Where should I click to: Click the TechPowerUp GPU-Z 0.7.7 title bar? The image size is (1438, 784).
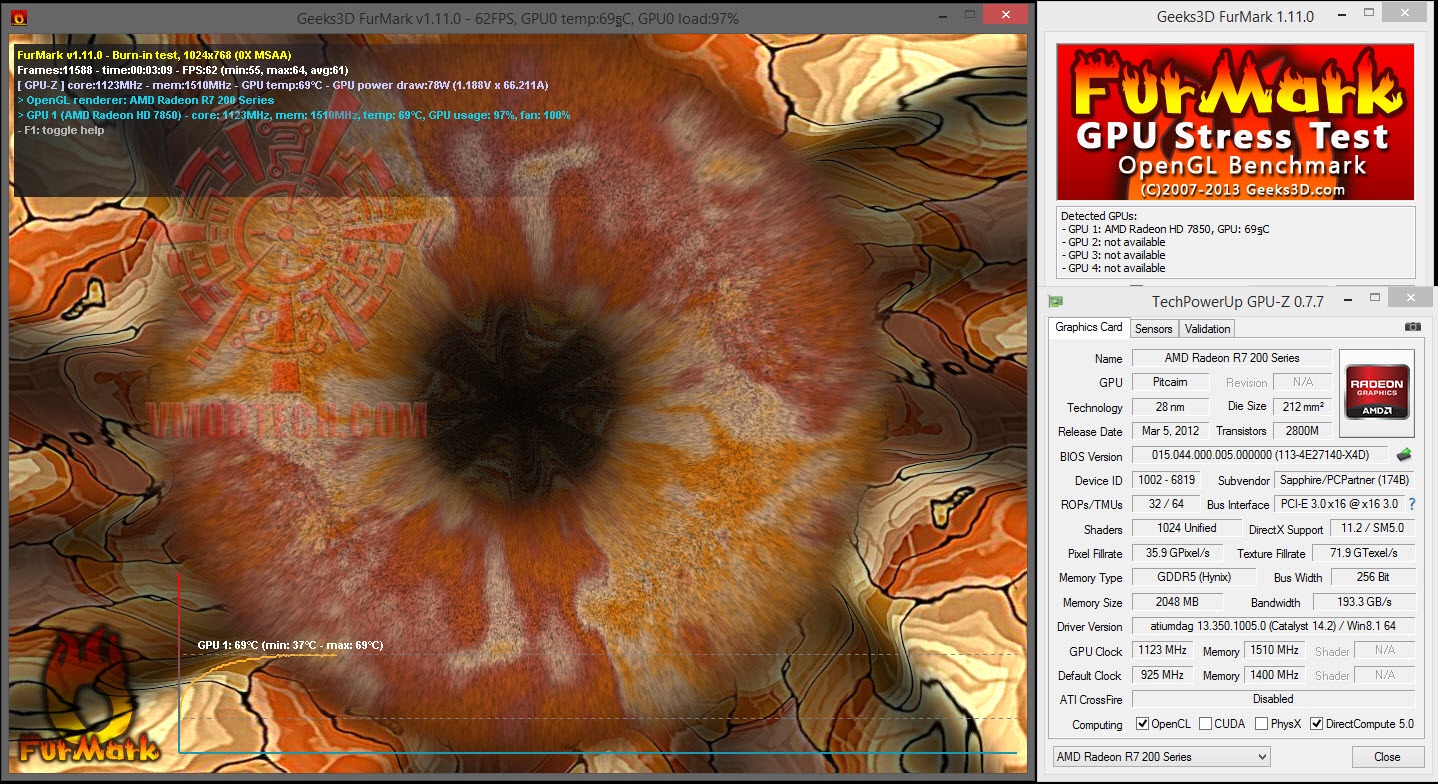coord(1238,300)
